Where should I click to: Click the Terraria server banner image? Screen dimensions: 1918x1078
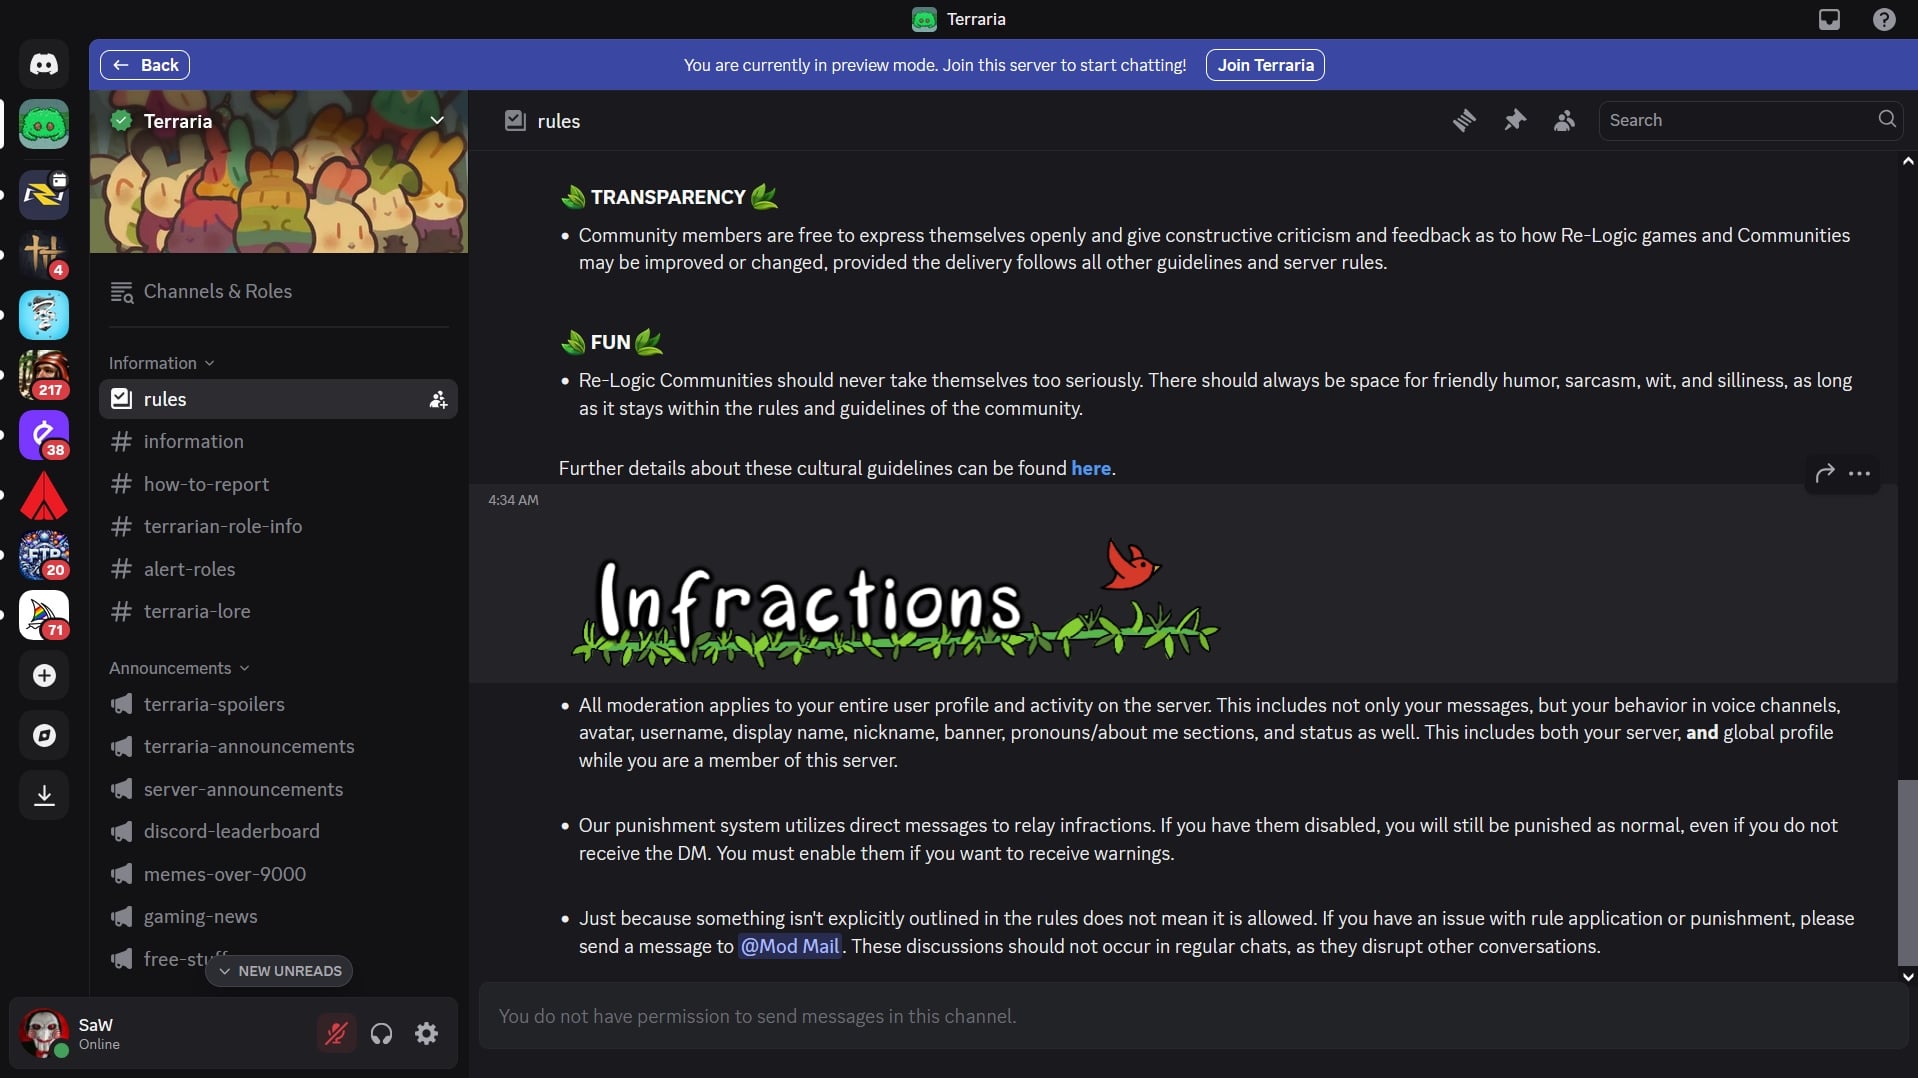(279, 171)
